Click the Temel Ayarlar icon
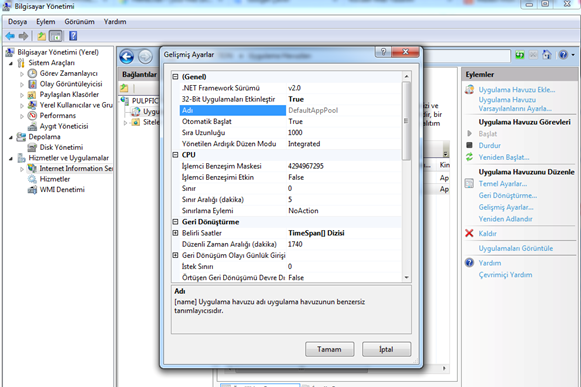Image resolution: width=581 pixels, height=387 pixels. [x=469, y=183]
